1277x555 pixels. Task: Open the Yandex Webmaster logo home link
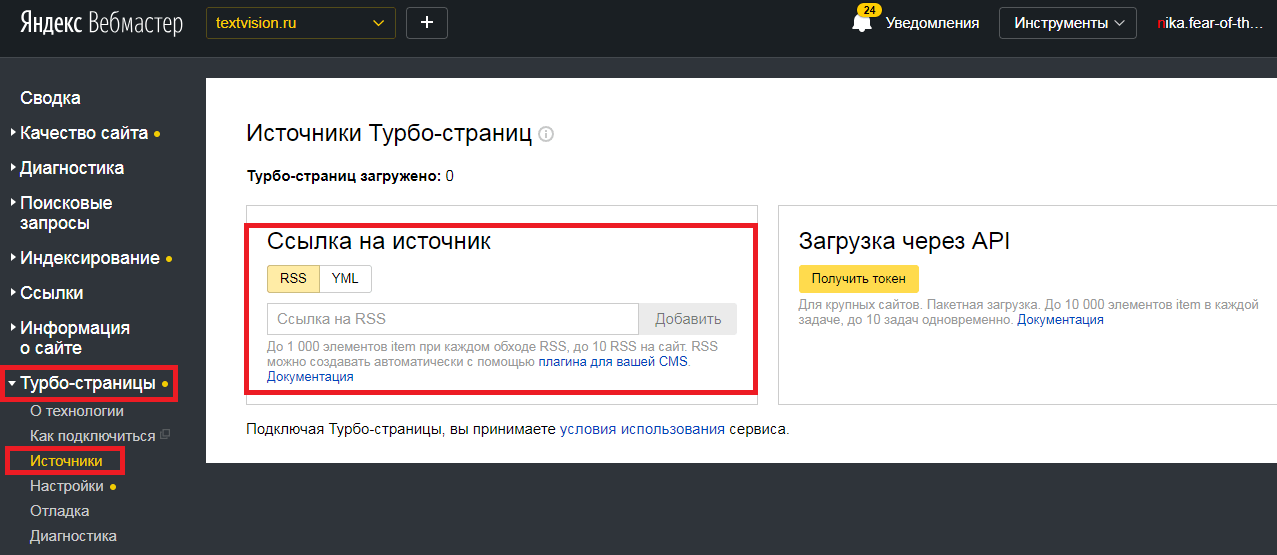(x=101, y=22)
